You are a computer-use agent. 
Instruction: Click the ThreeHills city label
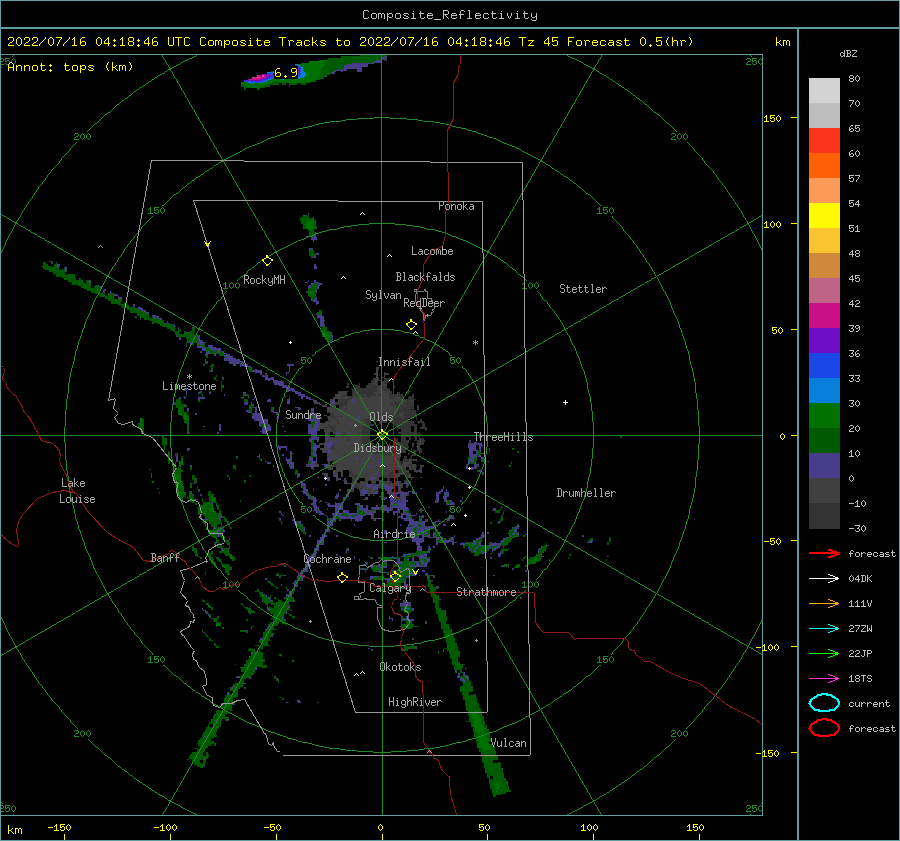pyautogui.click(x=503, y=437)
